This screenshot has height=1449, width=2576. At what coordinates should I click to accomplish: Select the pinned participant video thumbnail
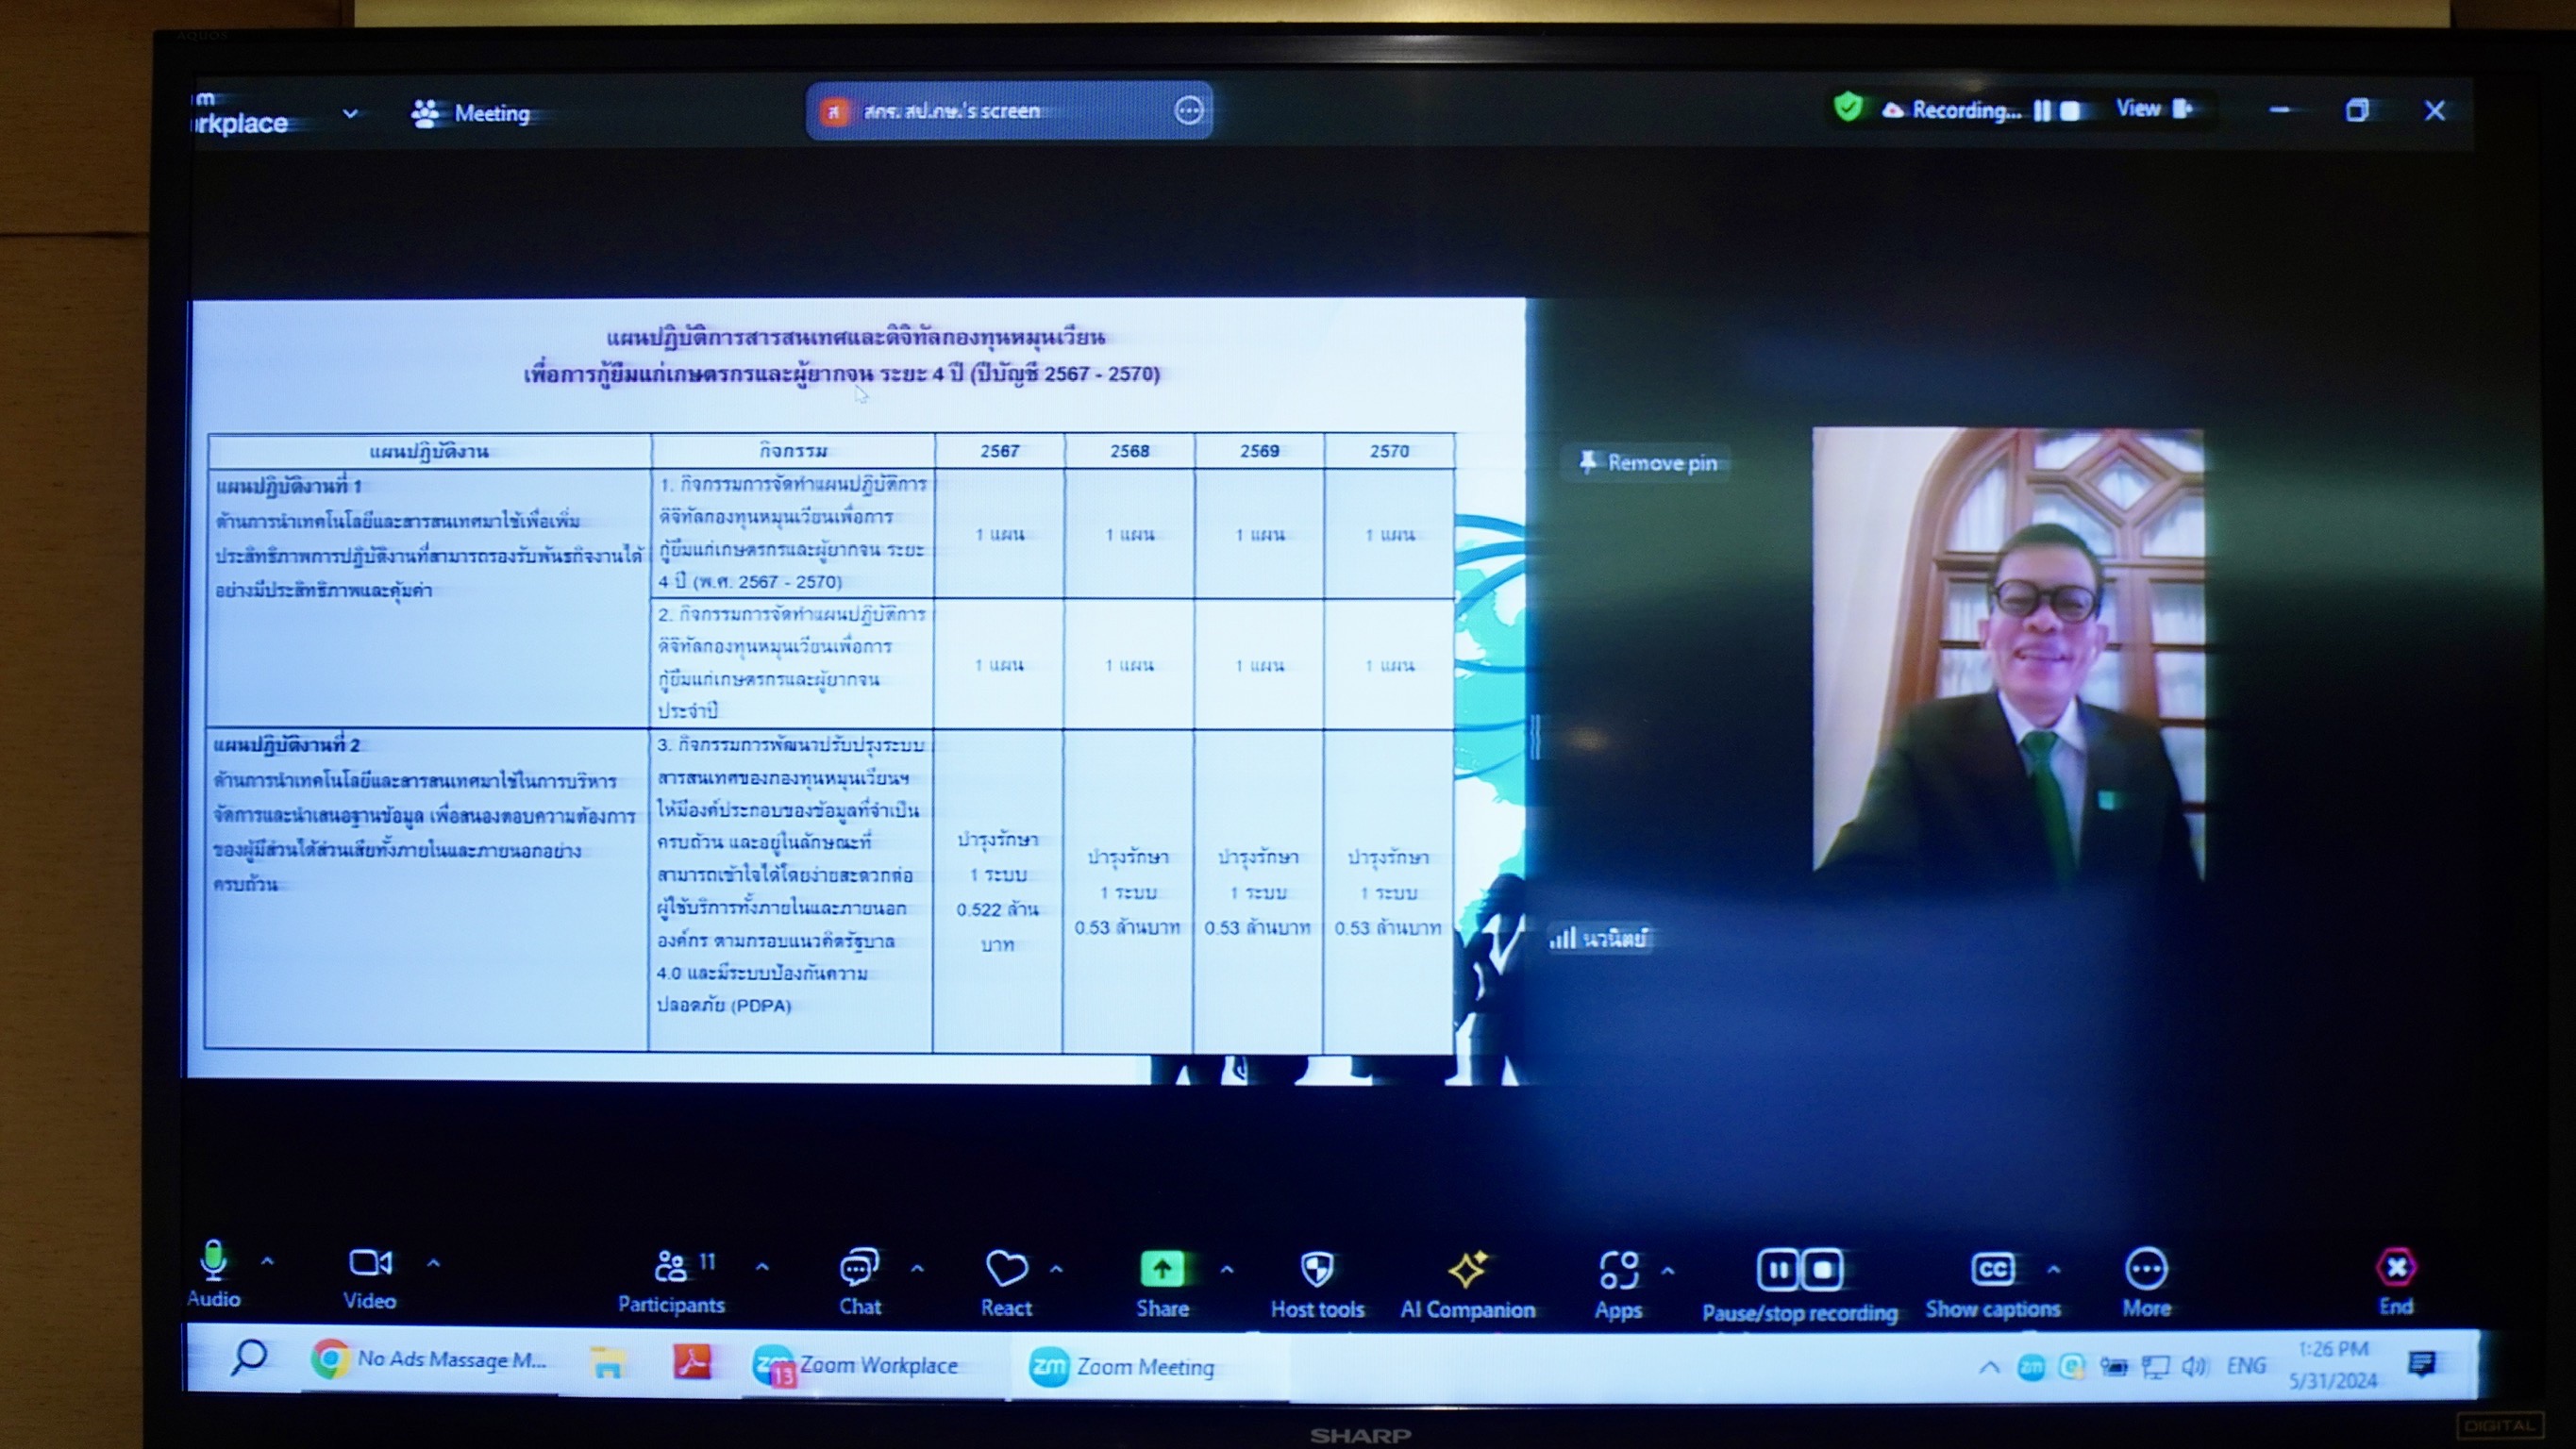click(2008, 655)
